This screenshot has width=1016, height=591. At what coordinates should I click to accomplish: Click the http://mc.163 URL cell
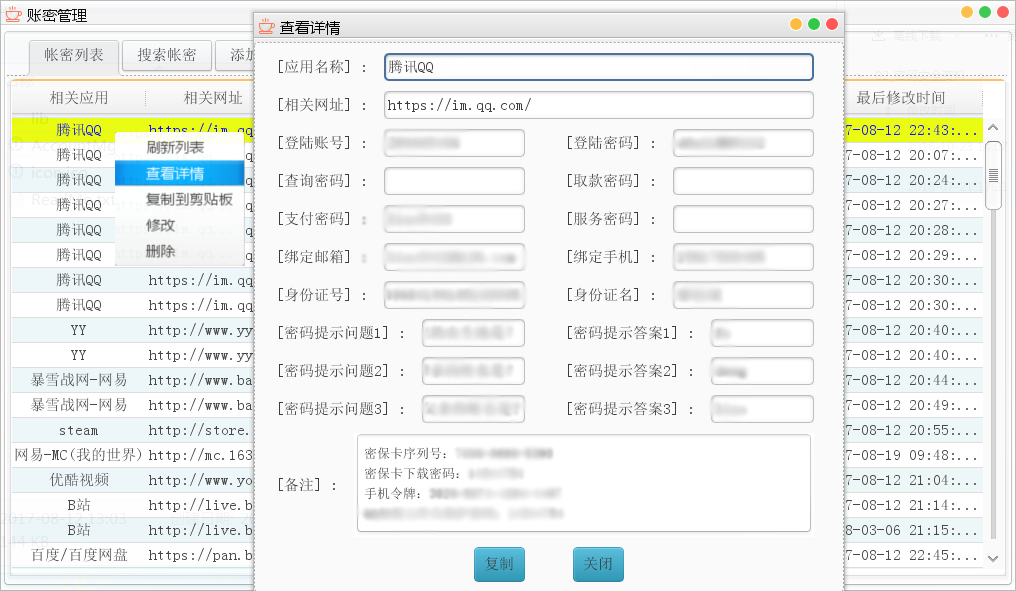coord(200,455)
